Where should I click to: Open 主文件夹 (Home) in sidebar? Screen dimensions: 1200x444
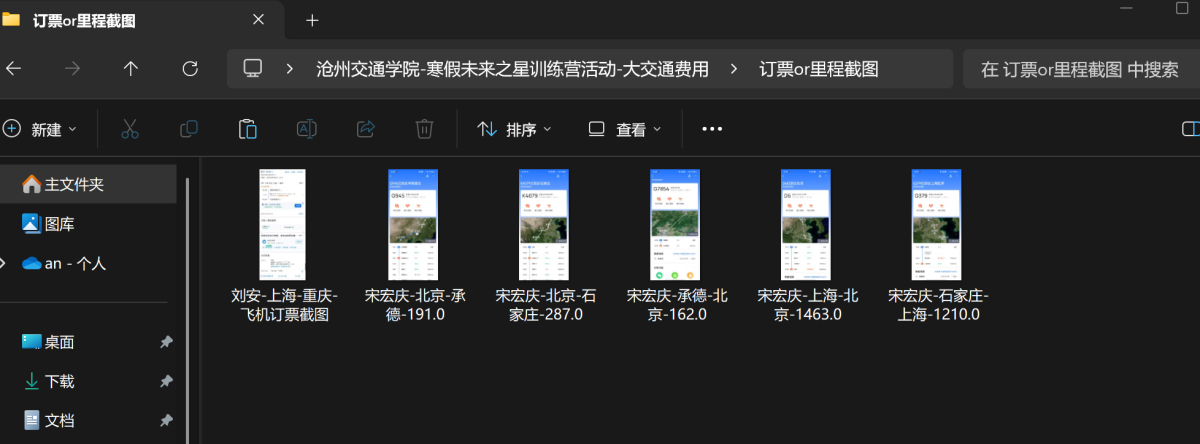tap(89, 184)
